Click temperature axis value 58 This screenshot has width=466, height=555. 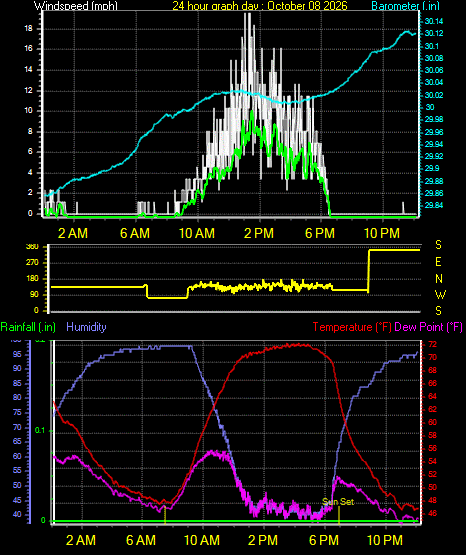[x=432, y=435]
